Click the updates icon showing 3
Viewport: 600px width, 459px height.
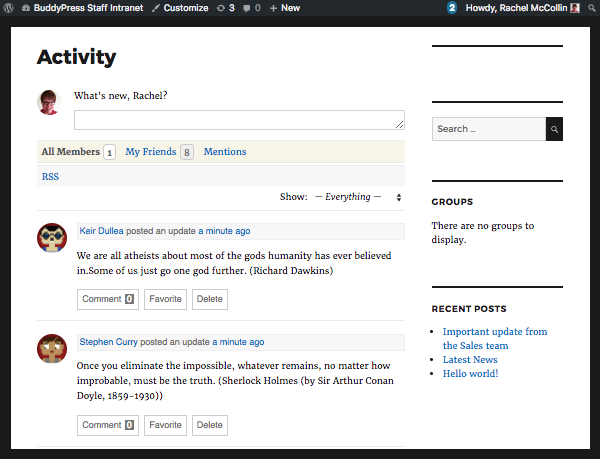pyautogui.click(x=226, y=8)
